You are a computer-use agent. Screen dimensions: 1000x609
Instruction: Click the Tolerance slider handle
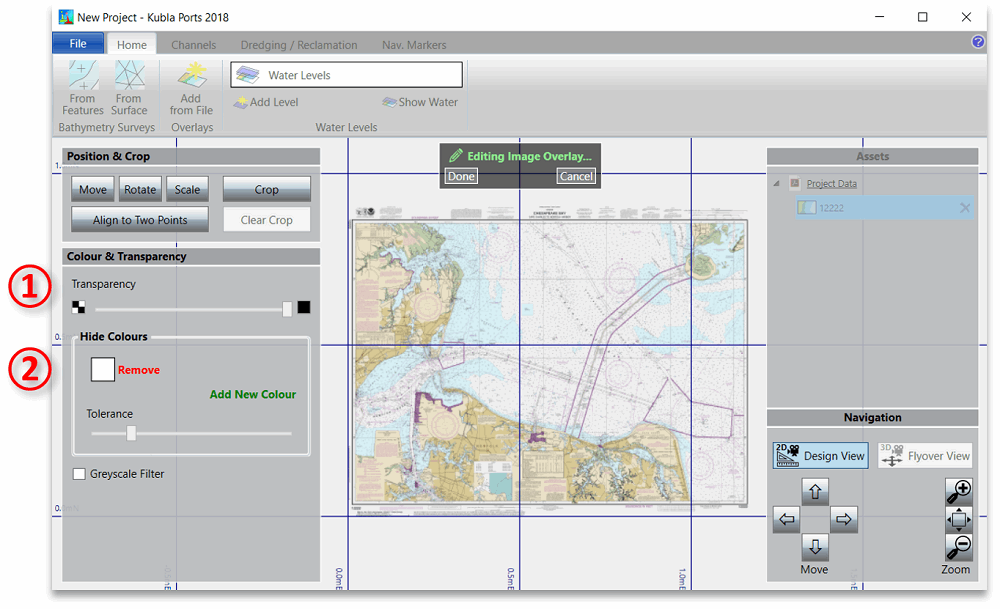pyautogui.click(x=131, y=434)
